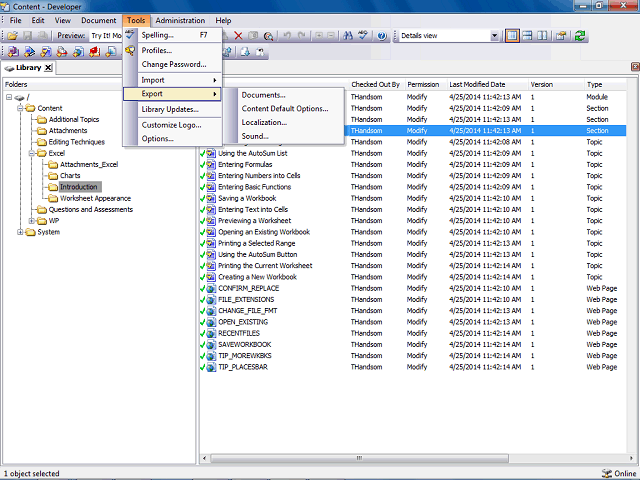Select the TIP_PLACESBAR web page row
Screen dimensions: 640x480
tap(413, 367)
